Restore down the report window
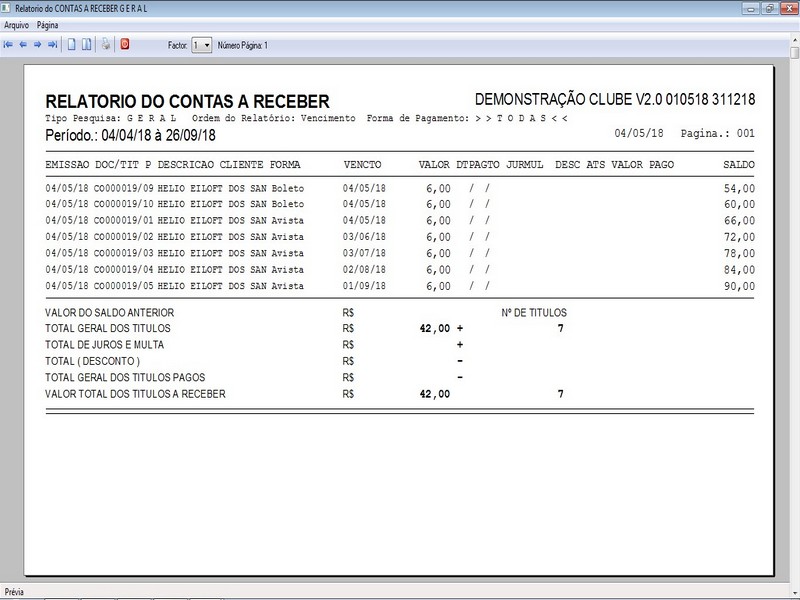800x600 pixels. (x=769, y=8)
